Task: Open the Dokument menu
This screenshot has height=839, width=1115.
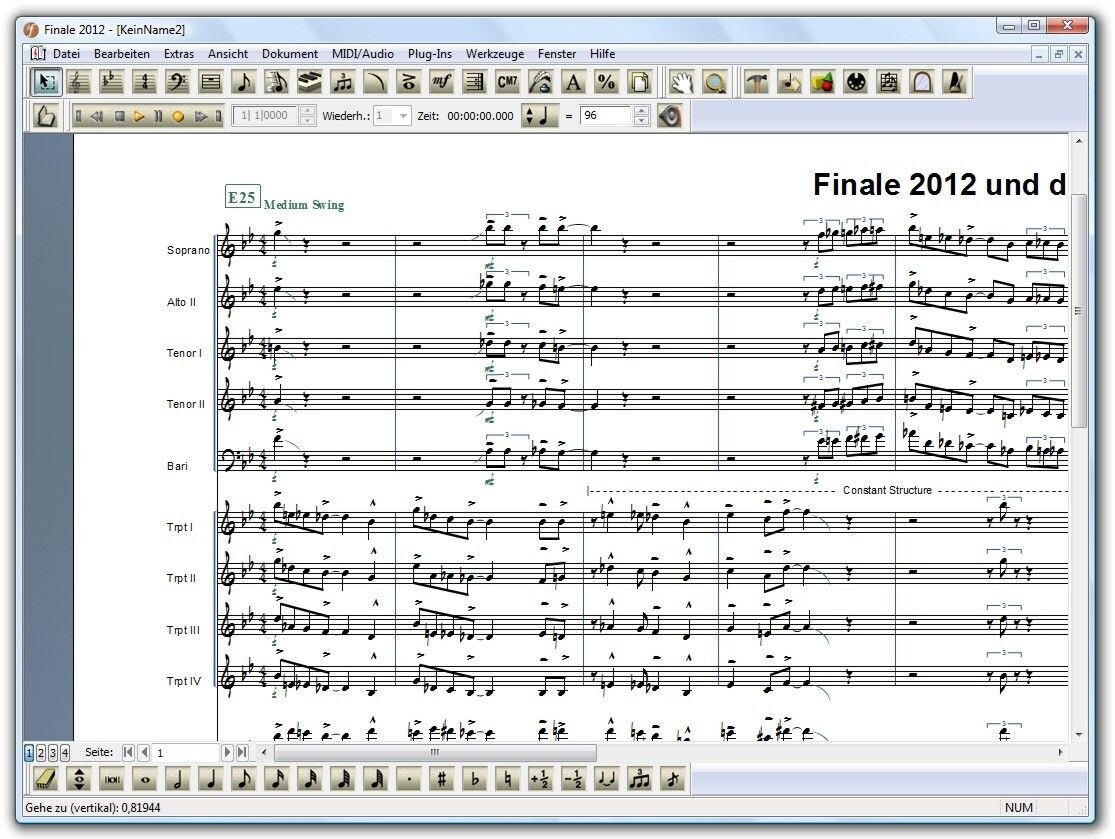Action: pos(289,53)
